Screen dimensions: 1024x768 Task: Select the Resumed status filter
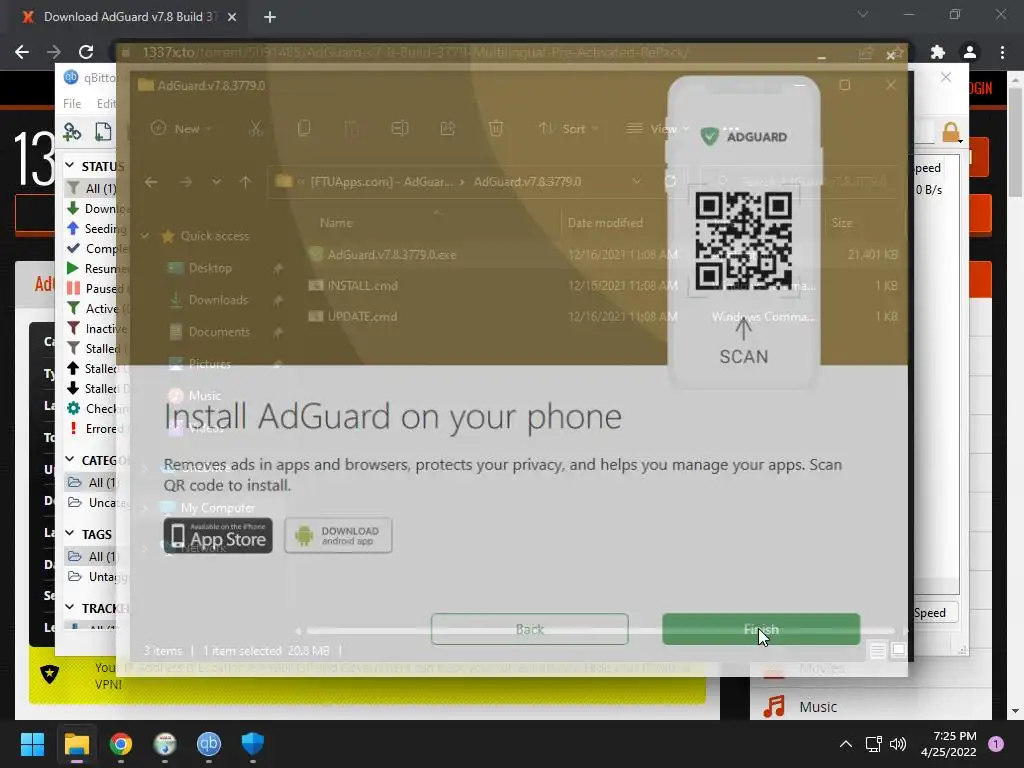[97, 268]
